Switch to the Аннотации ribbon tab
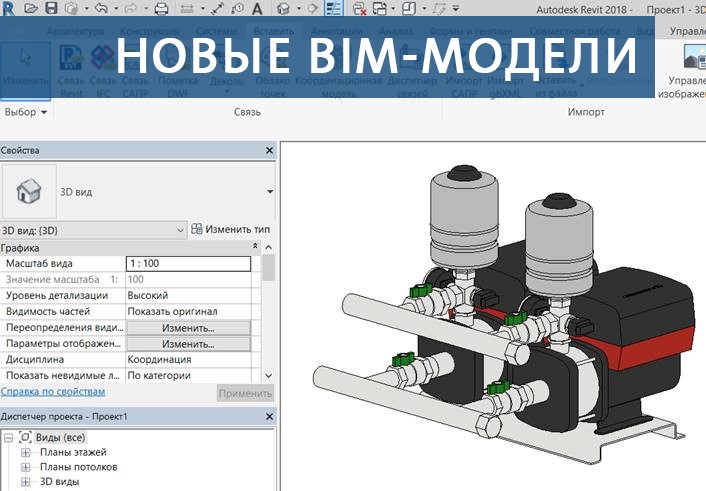This screenshot has height=491, width=706. pyautogui.click(x=337, y=31)
